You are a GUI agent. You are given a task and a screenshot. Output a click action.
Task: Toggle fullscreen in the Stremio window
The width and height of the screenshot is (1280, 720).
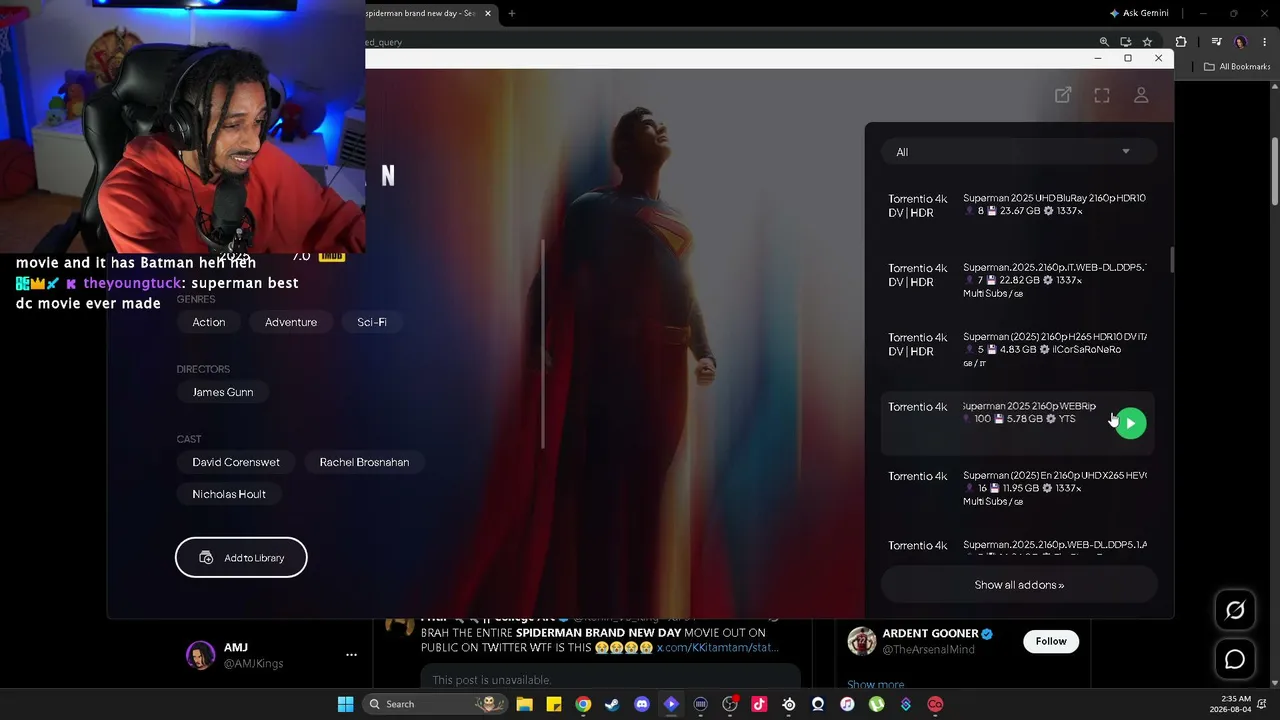[1102, 95]
